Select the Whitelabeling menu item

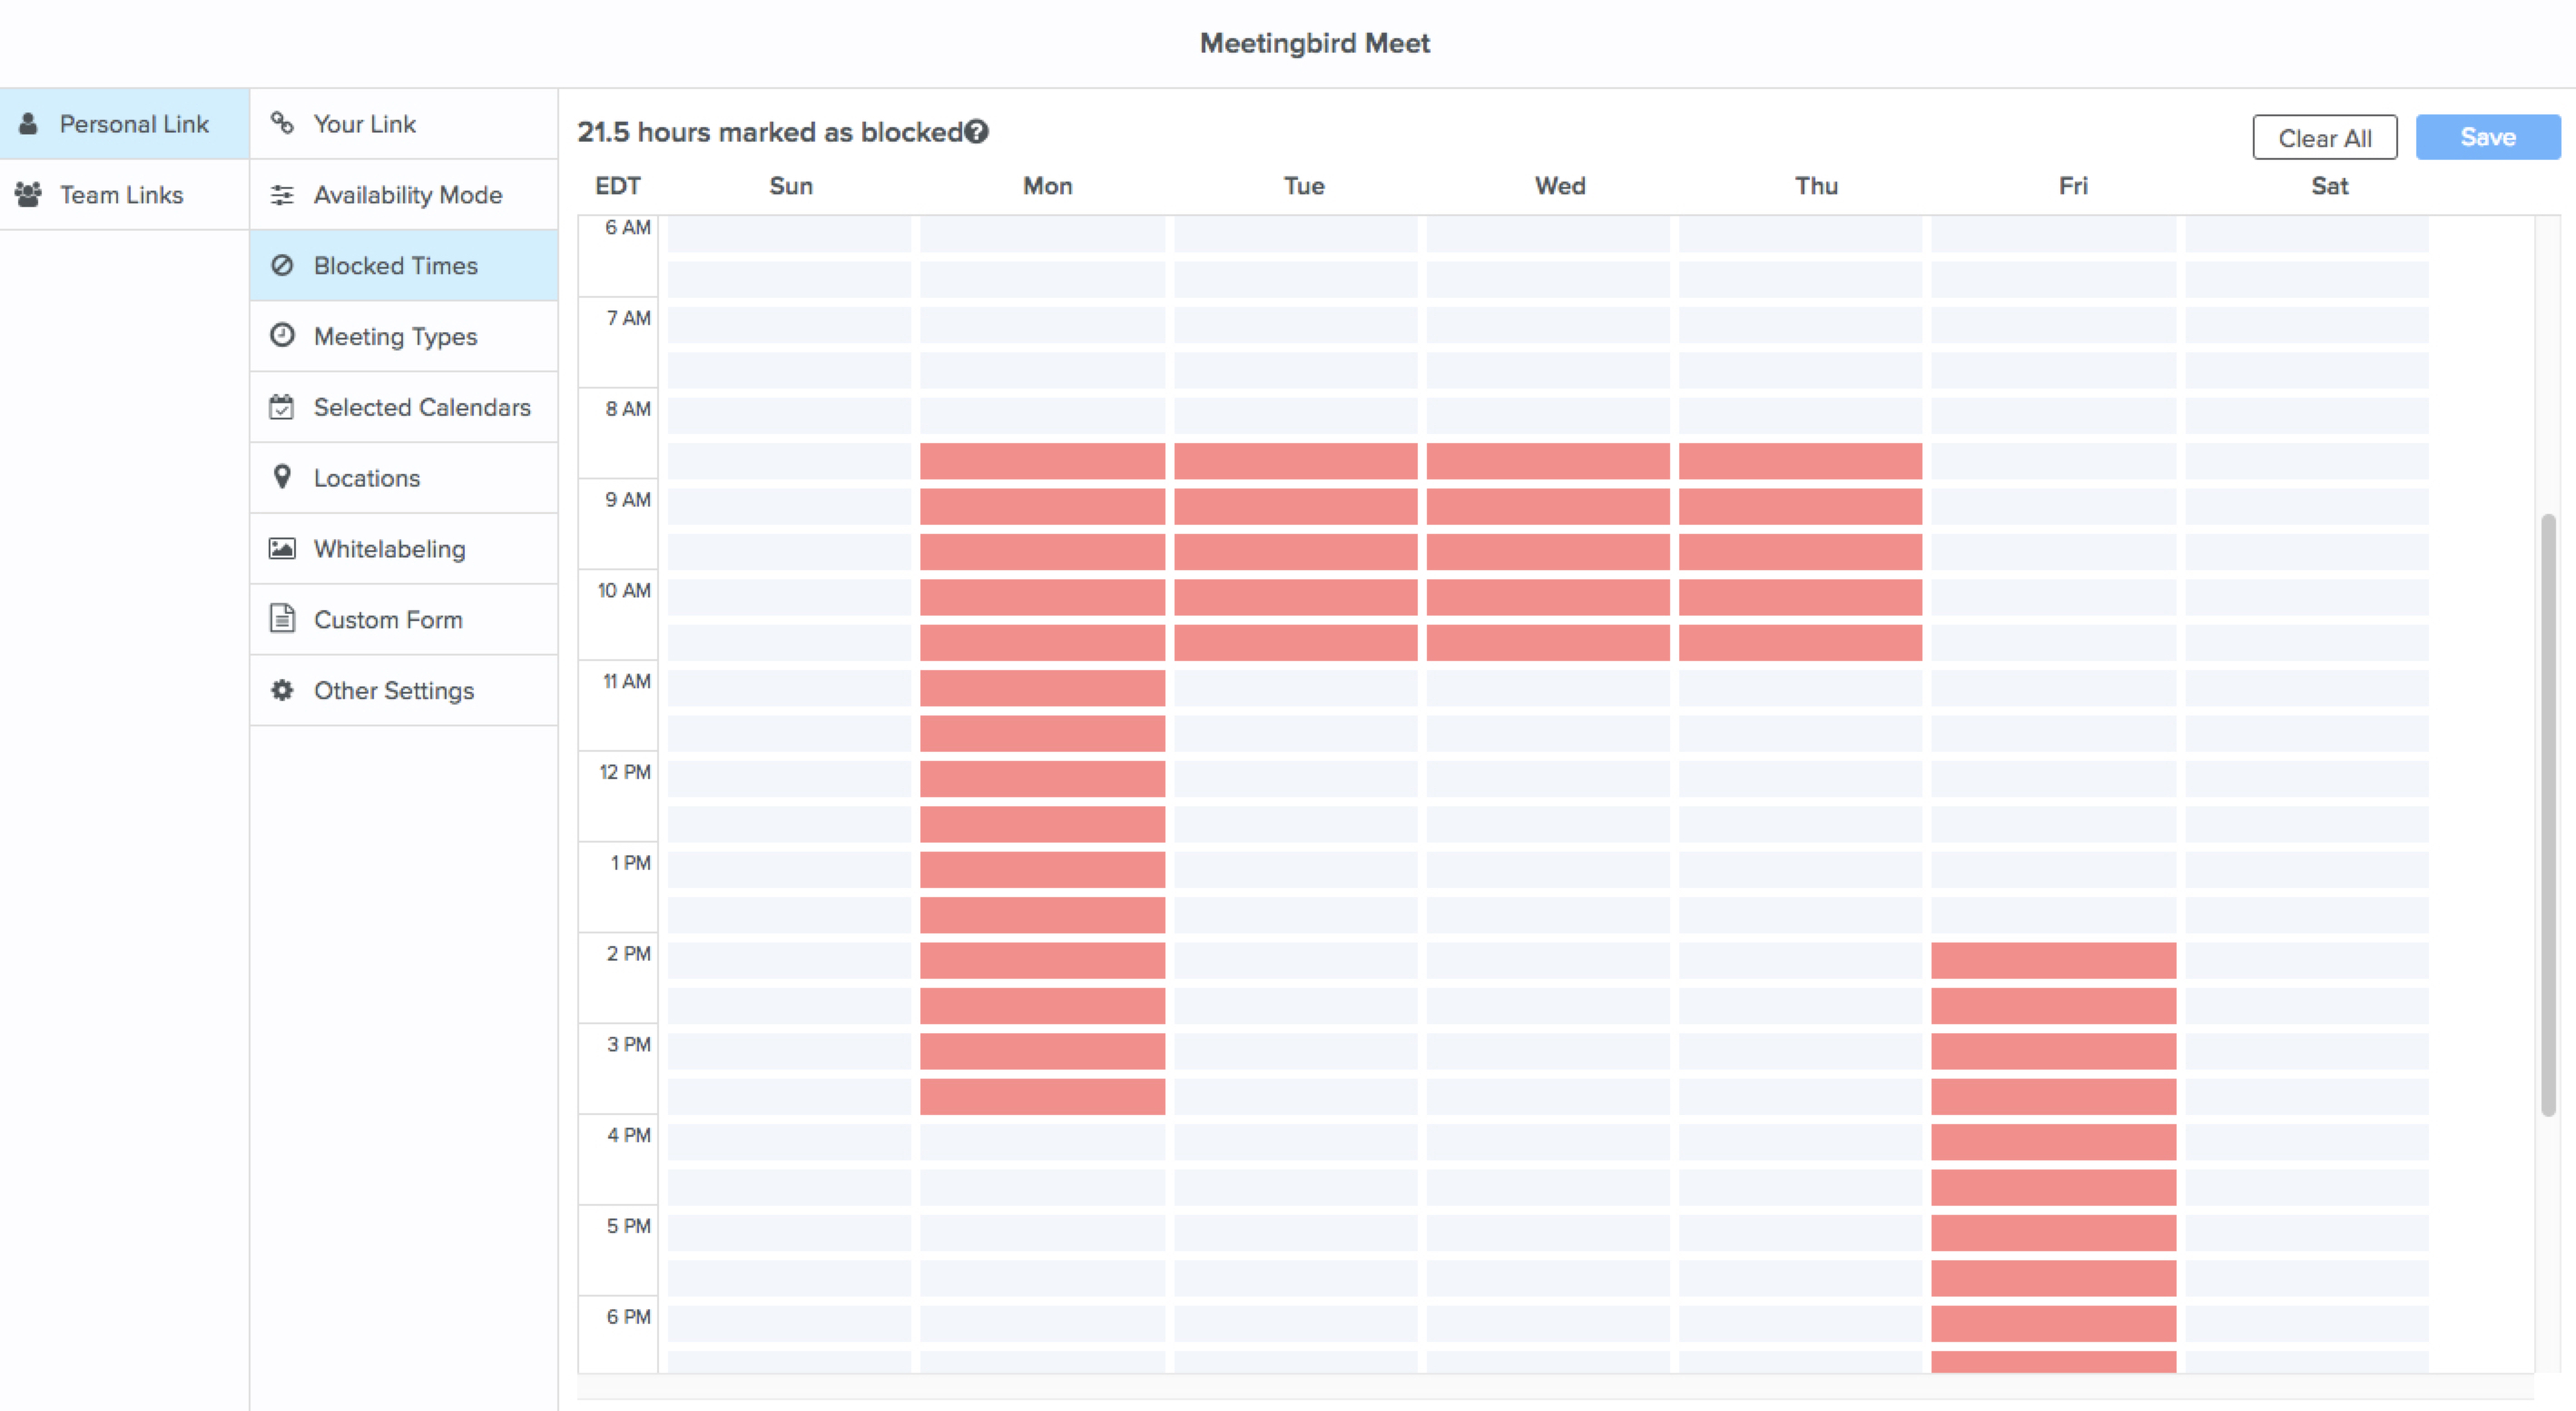pos(389,548)
